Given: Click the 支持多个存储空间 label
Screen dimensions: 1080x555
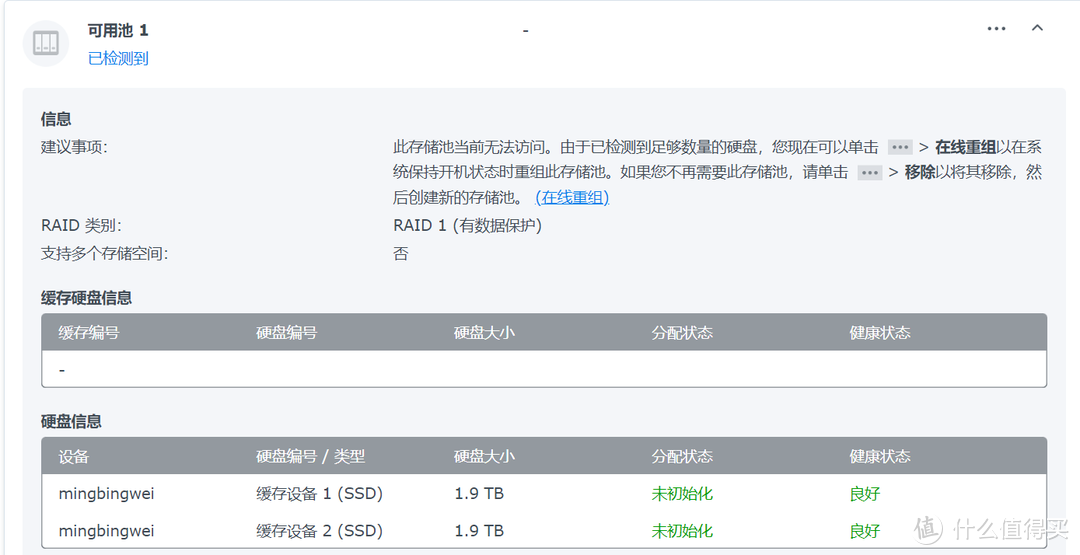Looking at the screenshot, I should point(105,253).
